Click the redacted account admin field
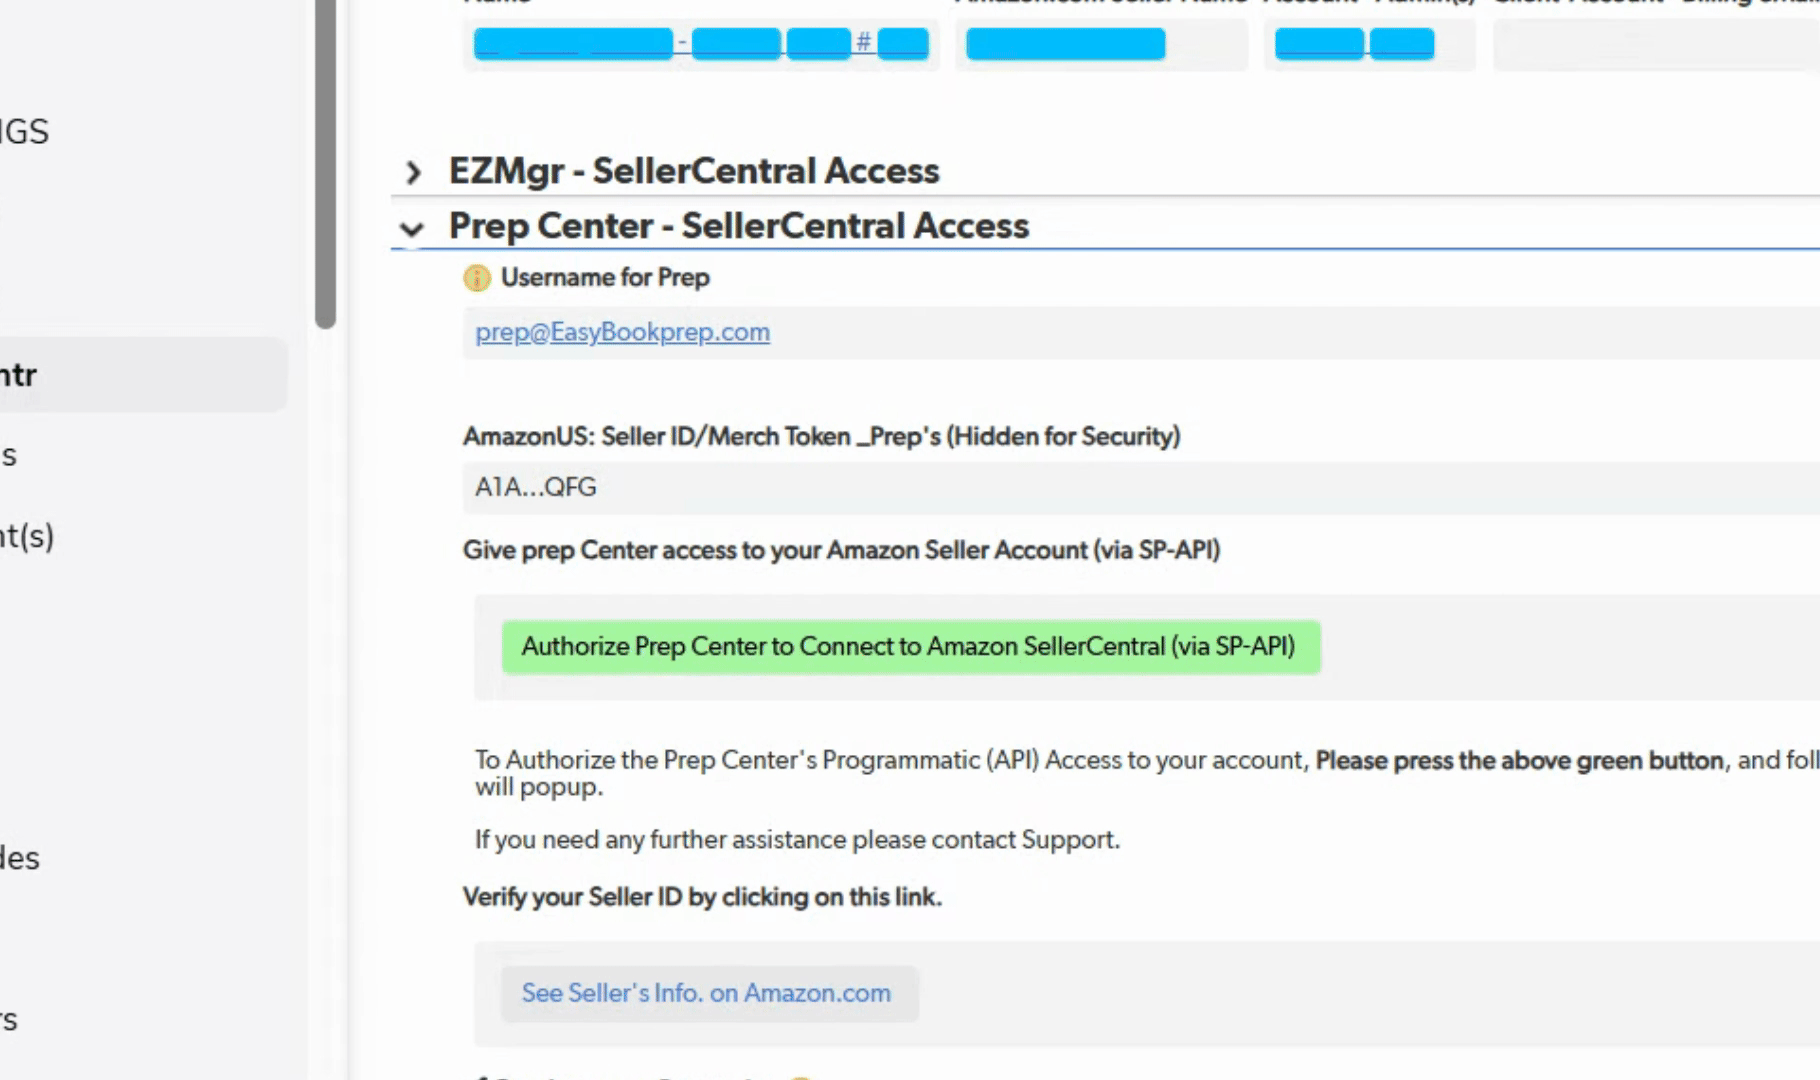1820x1080 pixels. (1355, 44)
